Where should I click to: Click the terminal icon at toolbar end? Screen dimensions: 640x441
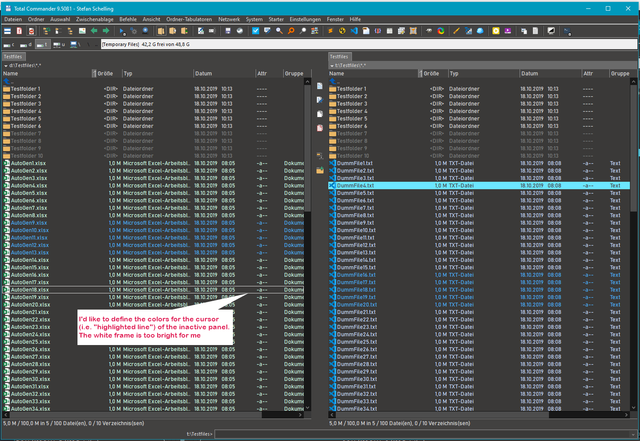pos(567,31)
